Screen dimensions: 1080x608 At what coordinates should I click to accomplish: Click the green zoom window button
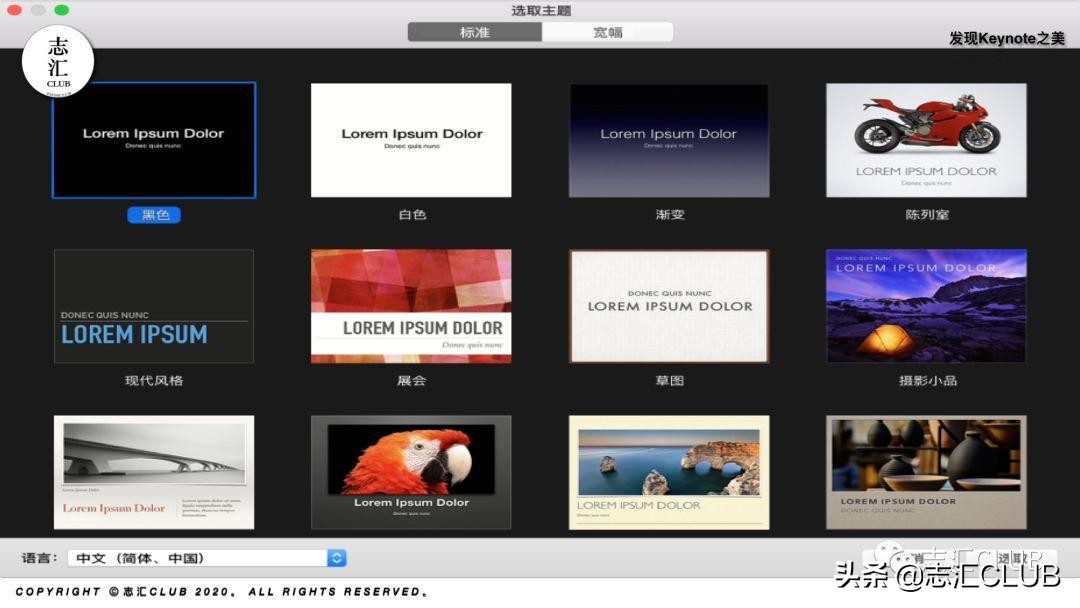point(62,10)
